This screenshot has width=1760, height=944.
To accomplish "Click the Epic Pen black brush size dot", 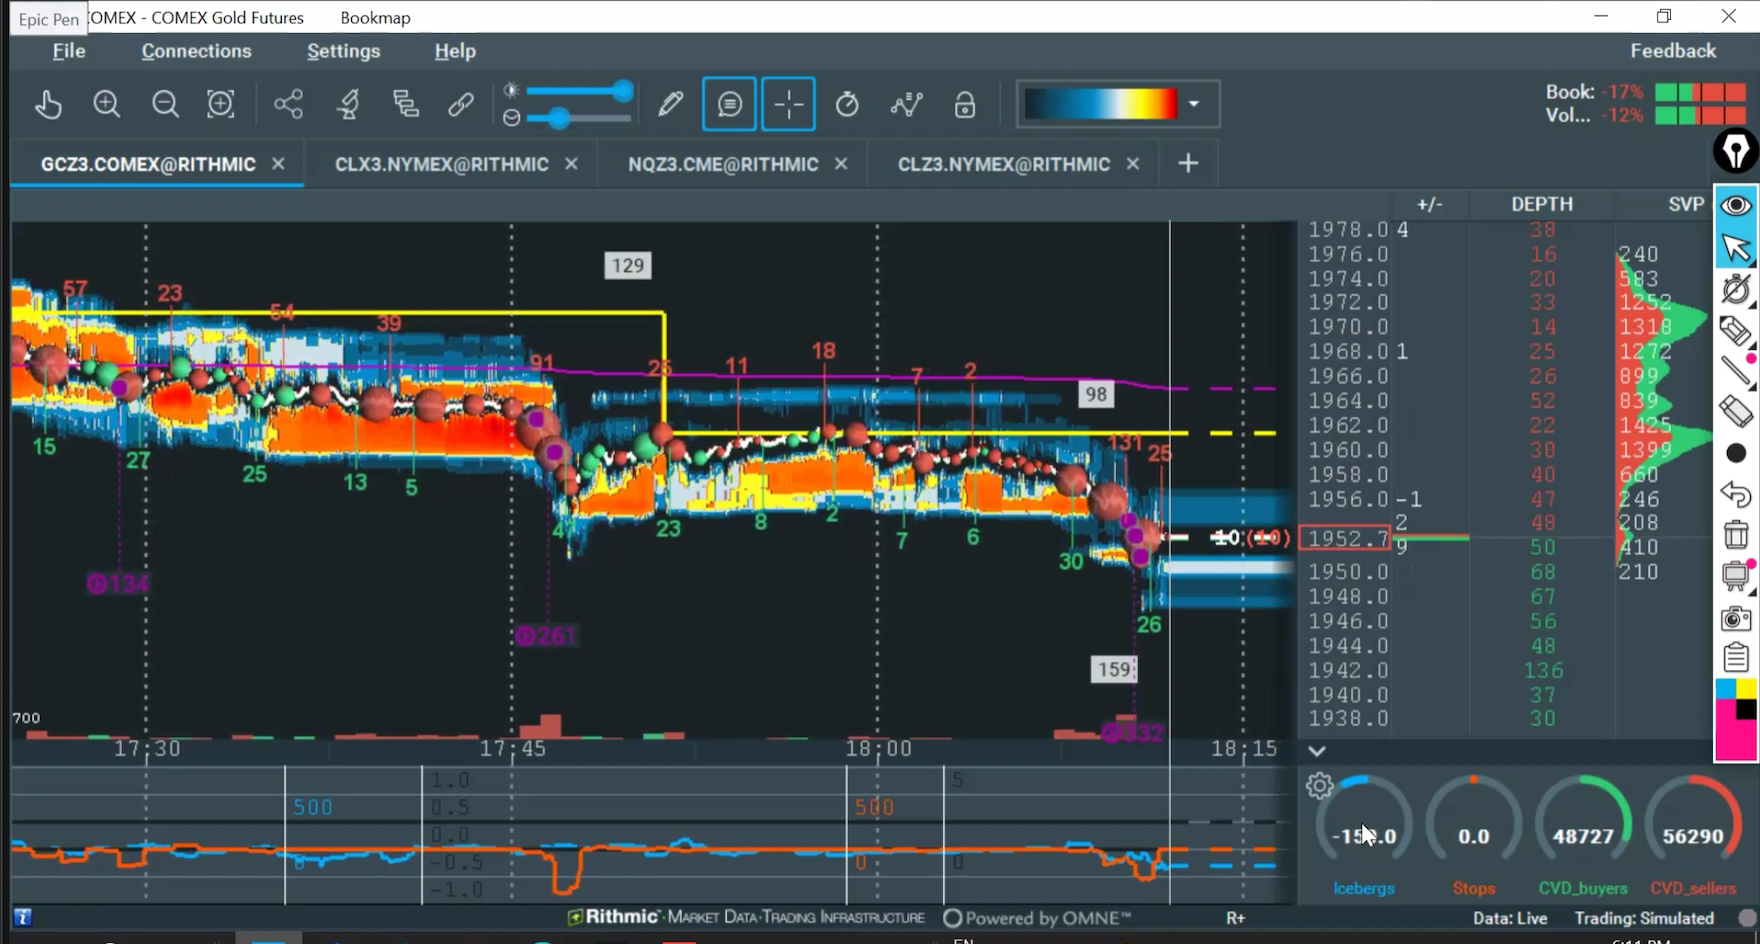I will (1736, 453).
